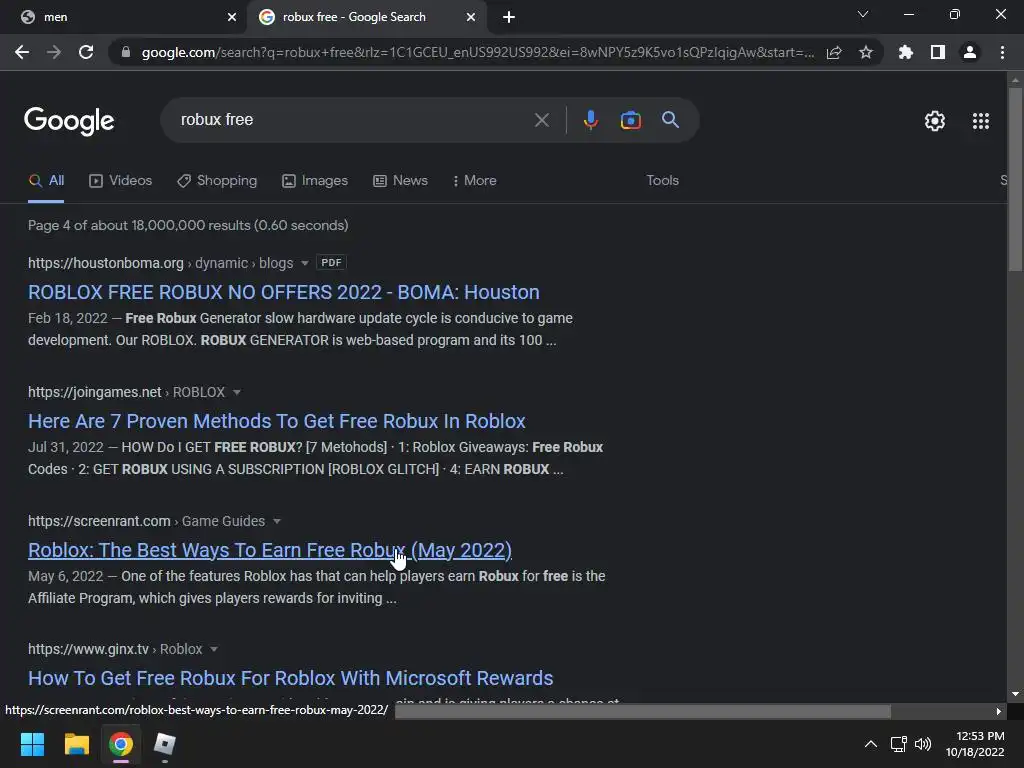This screenshot has width=1024, height=768.
Task: Open Chrome extensions puzzle icon
Action: [x=905, y=52]
